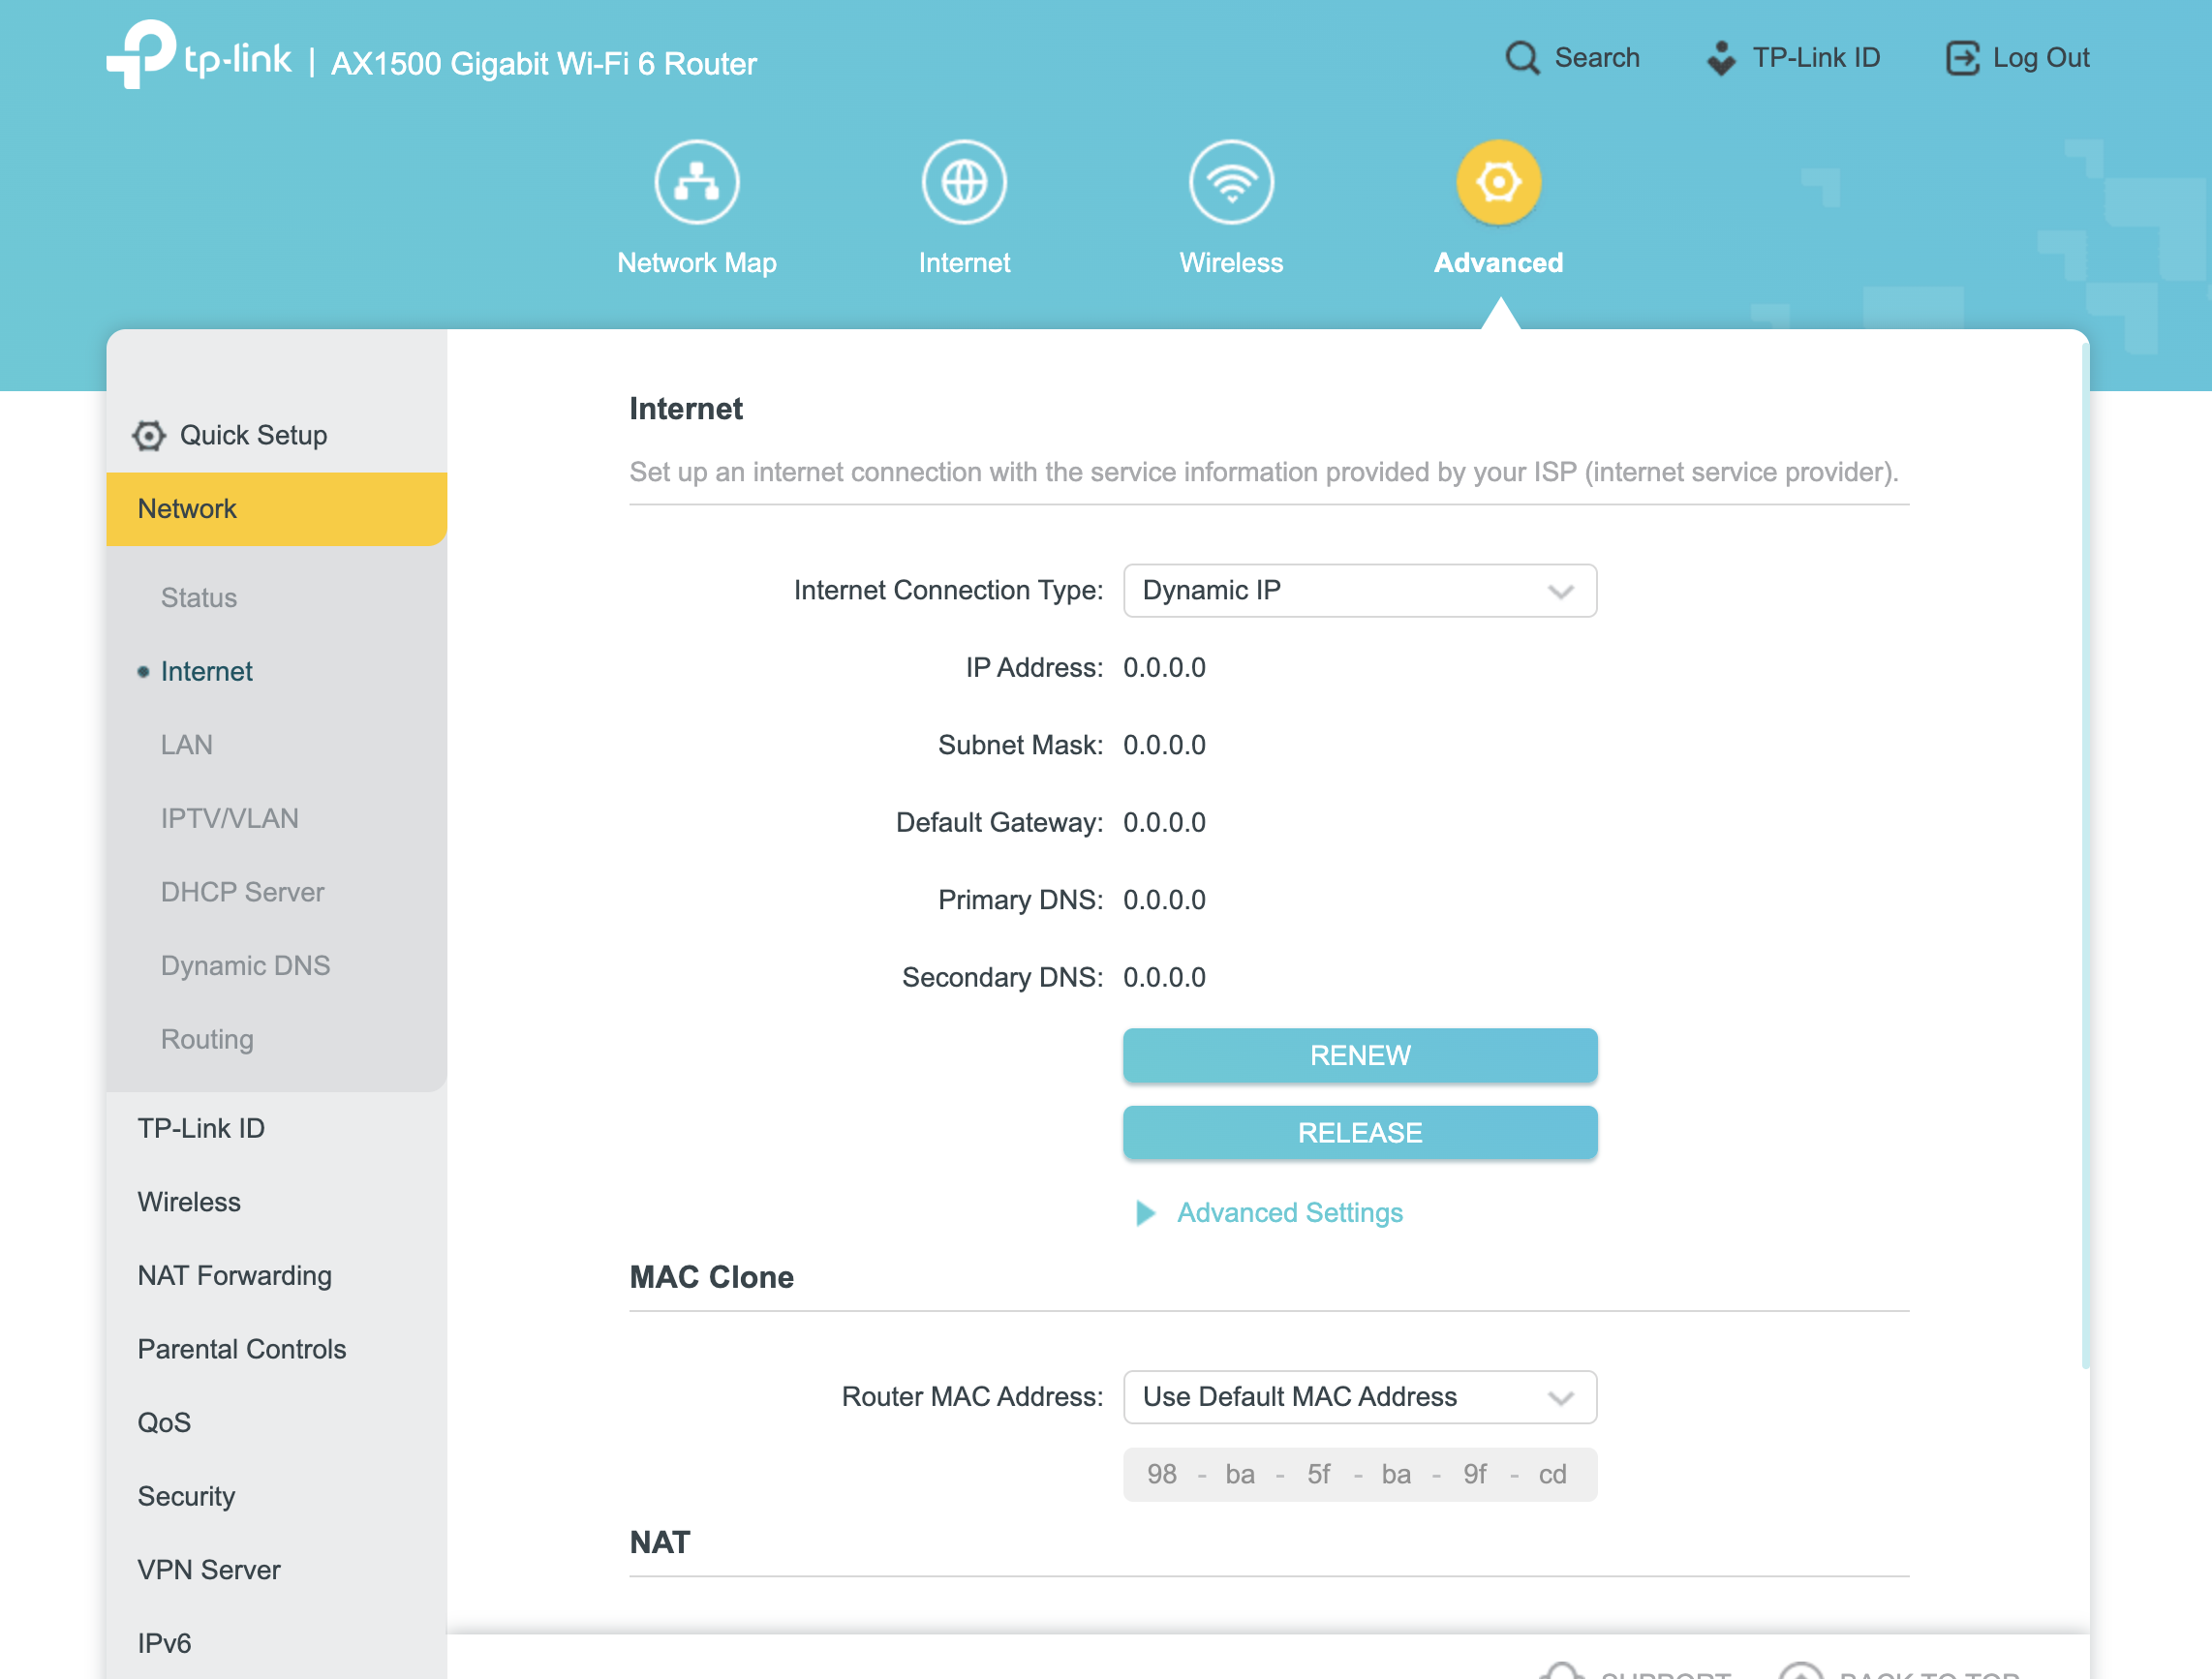
Task: Open the Internet globe icon tab
Action: [963, 183]
